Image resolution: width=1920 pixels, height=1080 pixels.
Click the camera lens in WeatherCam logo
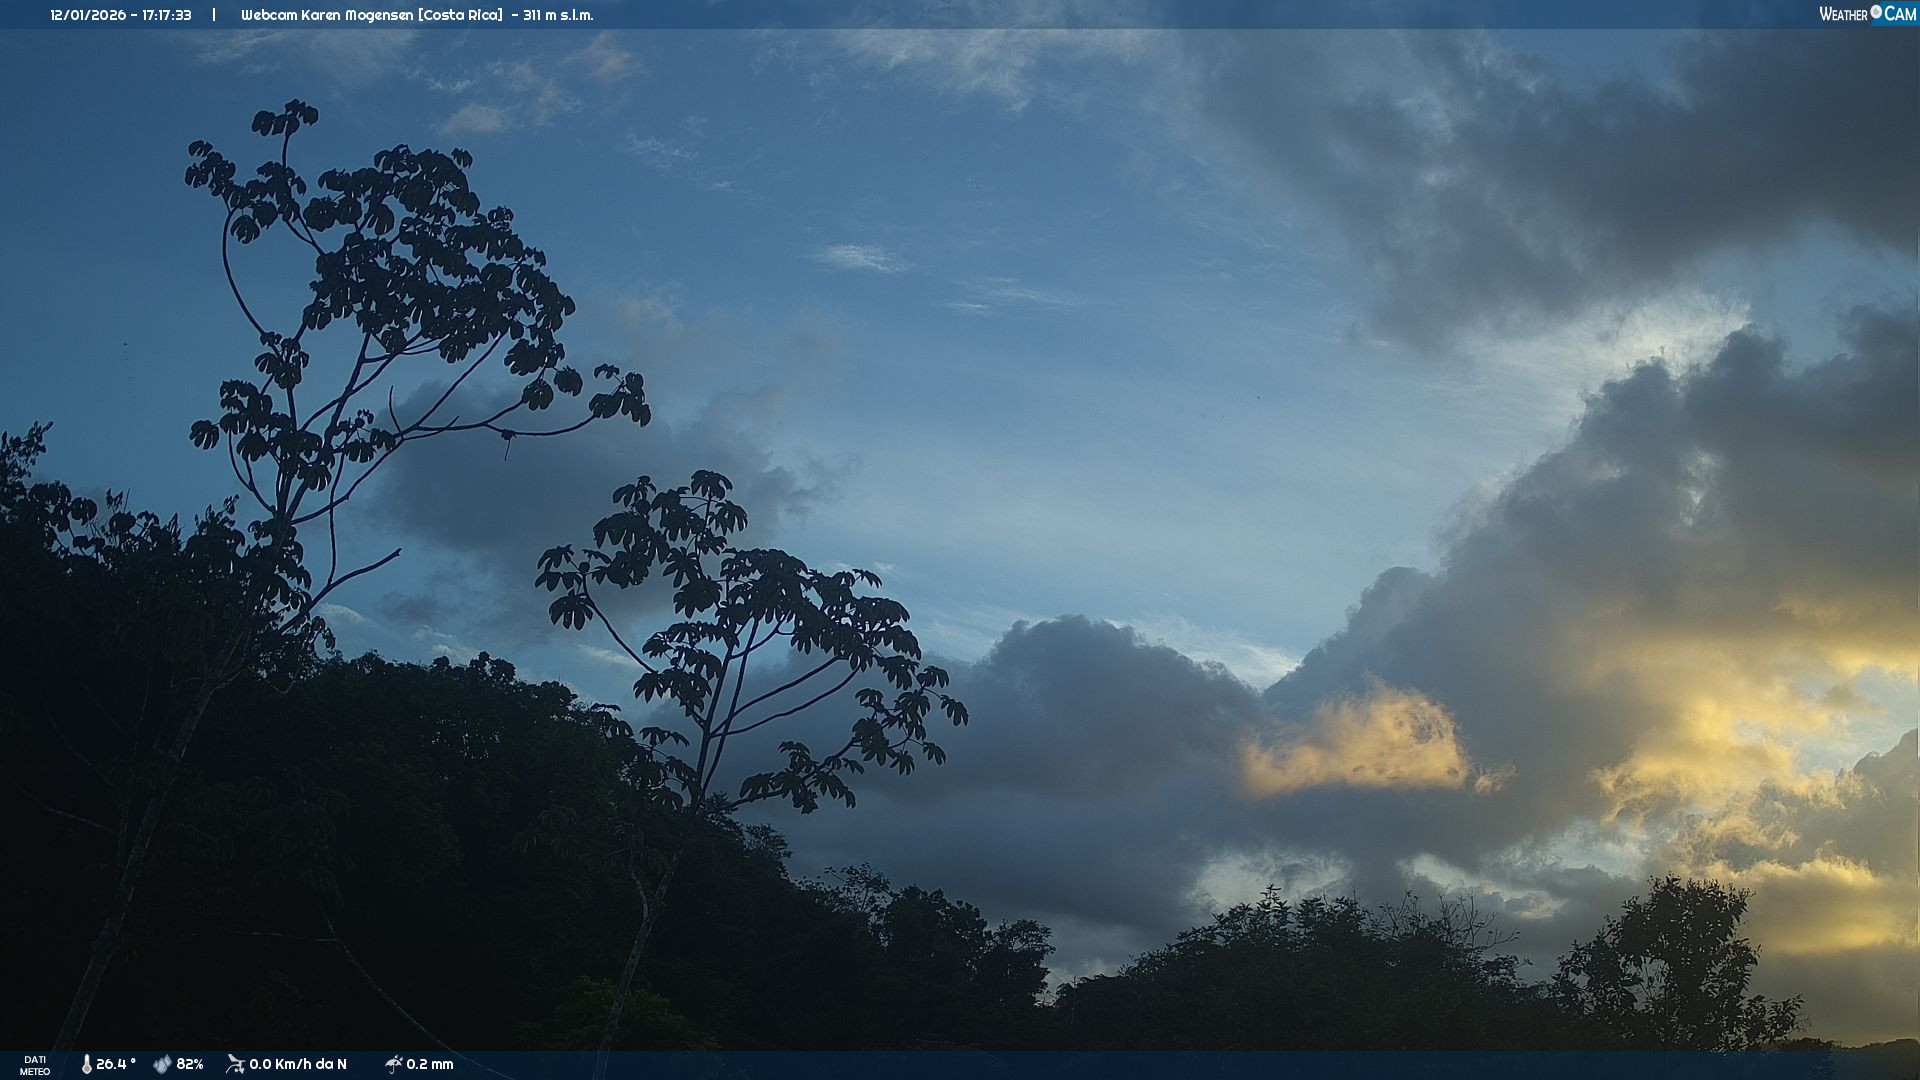click(1876, 12)
